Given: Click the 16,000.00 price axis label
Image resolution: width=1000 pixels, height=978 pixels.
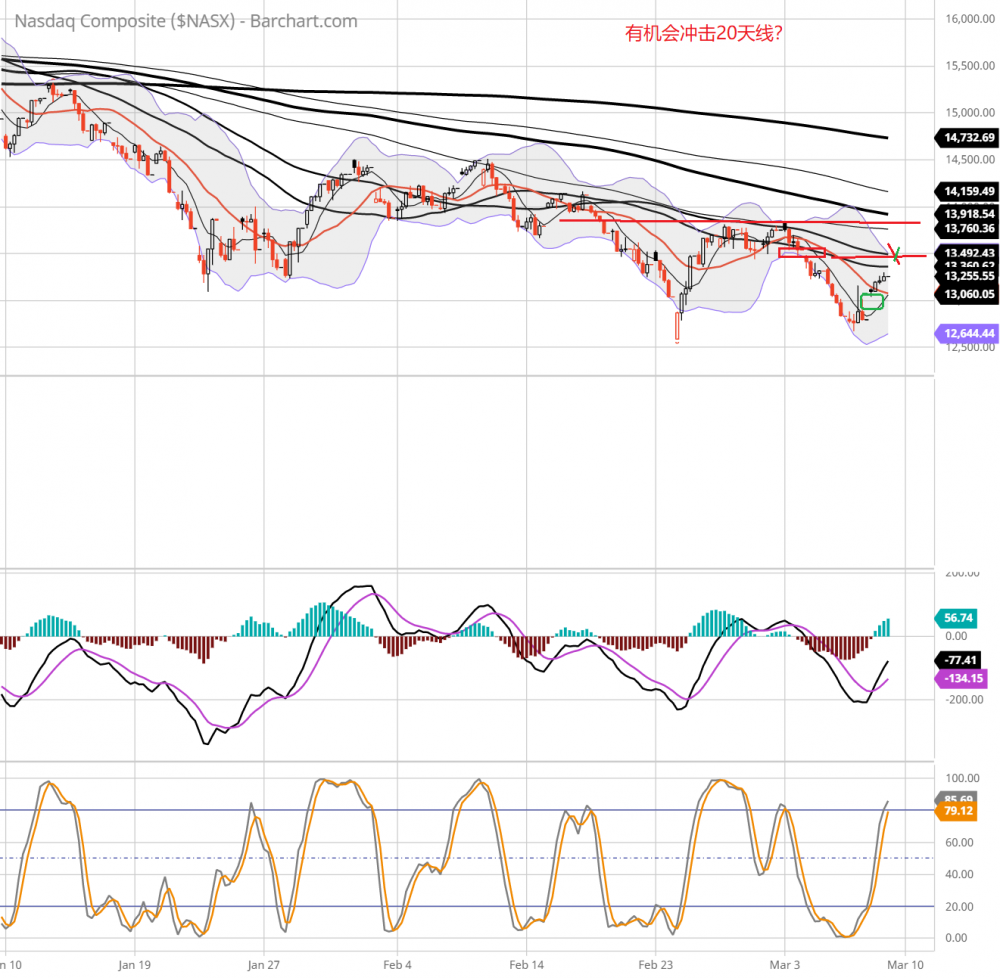Looking at the screenshot, I should [967, 19].
